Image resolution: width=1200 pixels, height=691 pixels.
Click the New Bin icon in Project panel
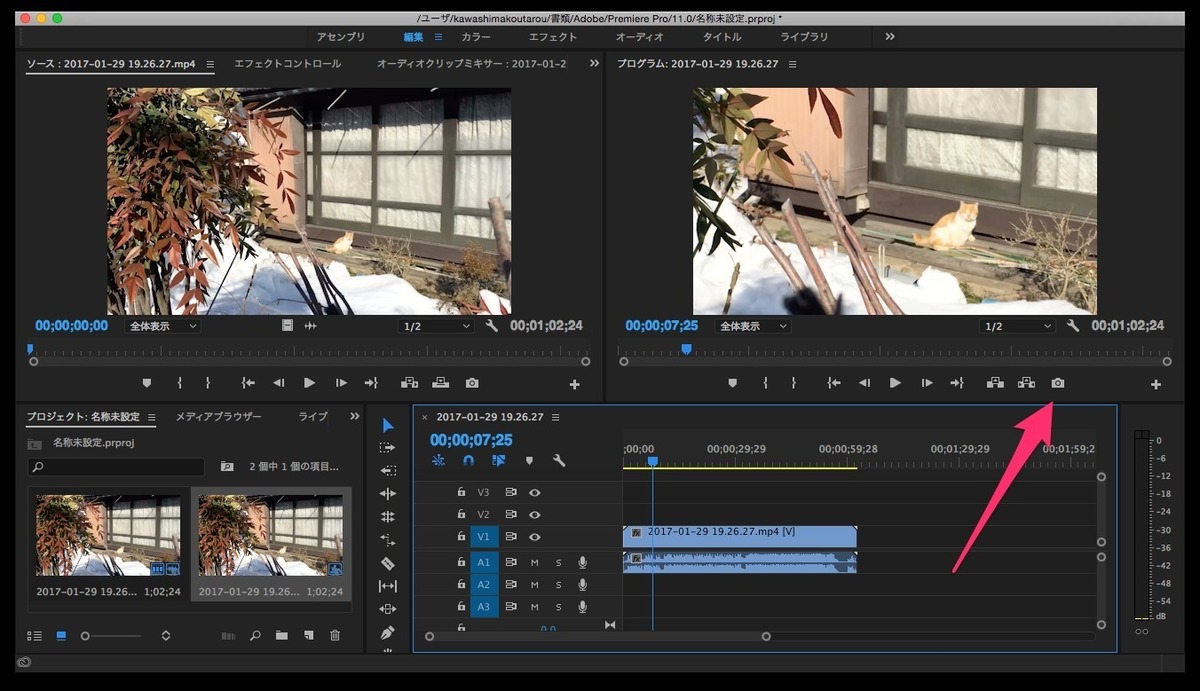click(x=282, y=635)
